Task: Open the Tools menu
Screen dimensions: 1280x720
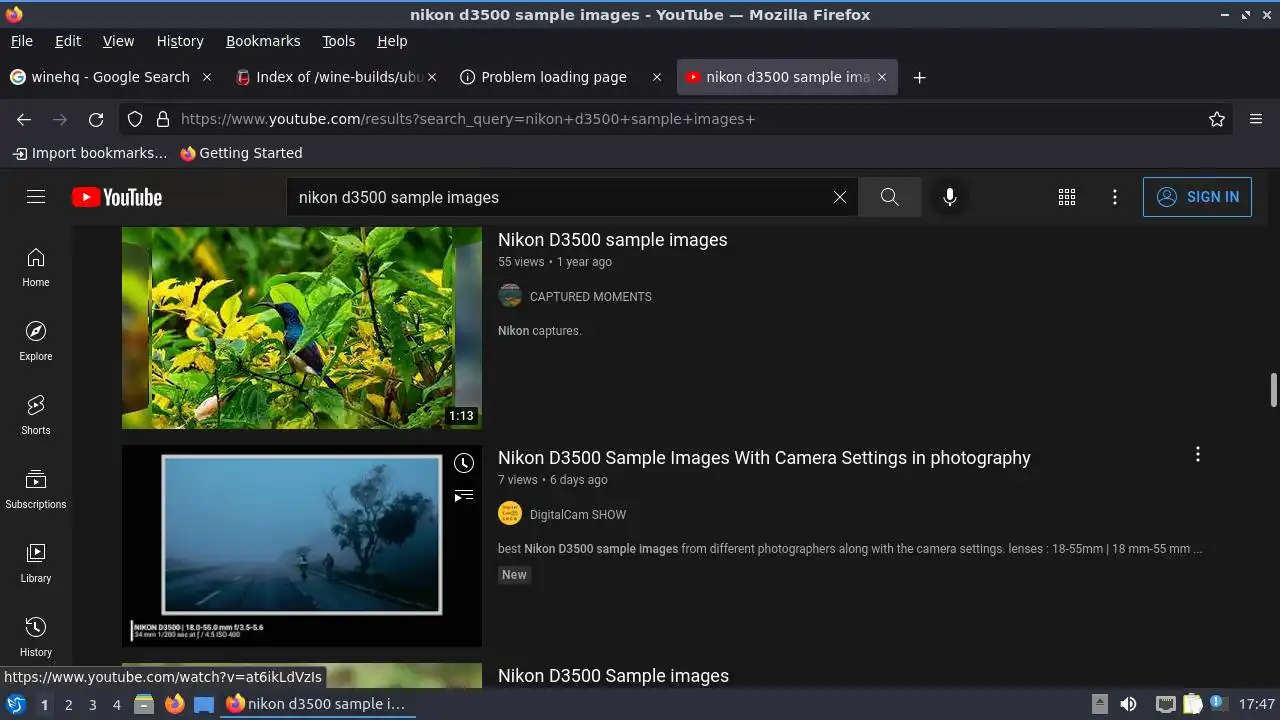Action: coord(339,41)
